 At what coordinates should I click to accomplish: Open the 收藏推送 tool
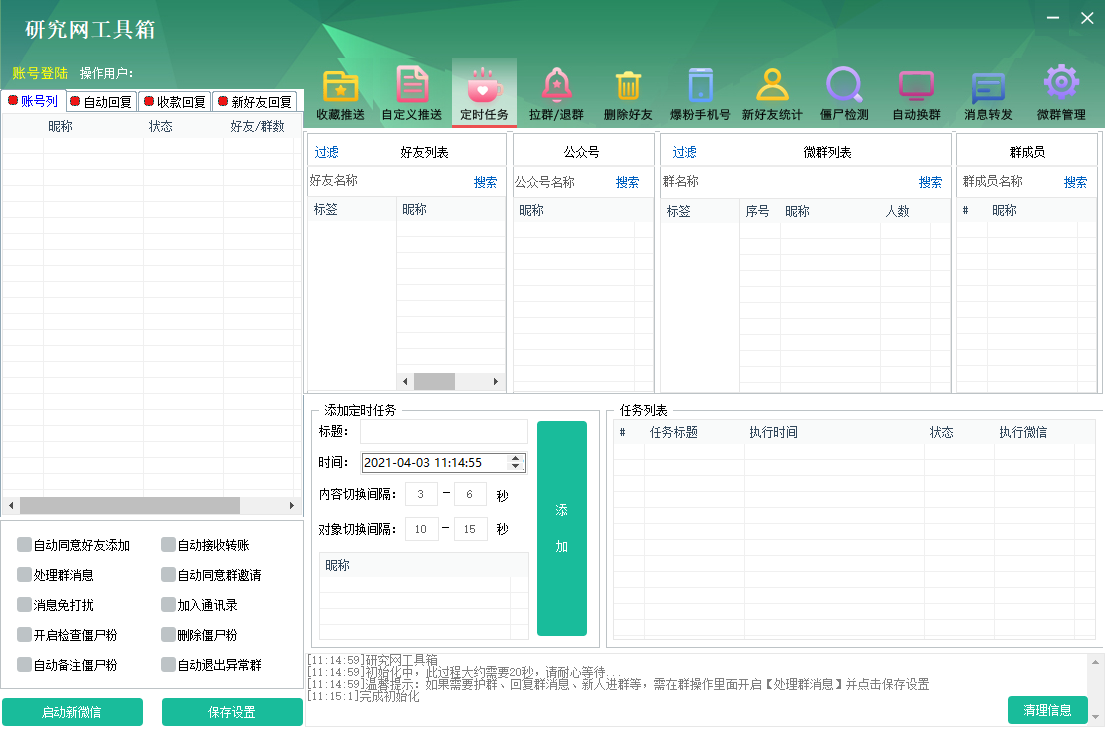(342, 91)
